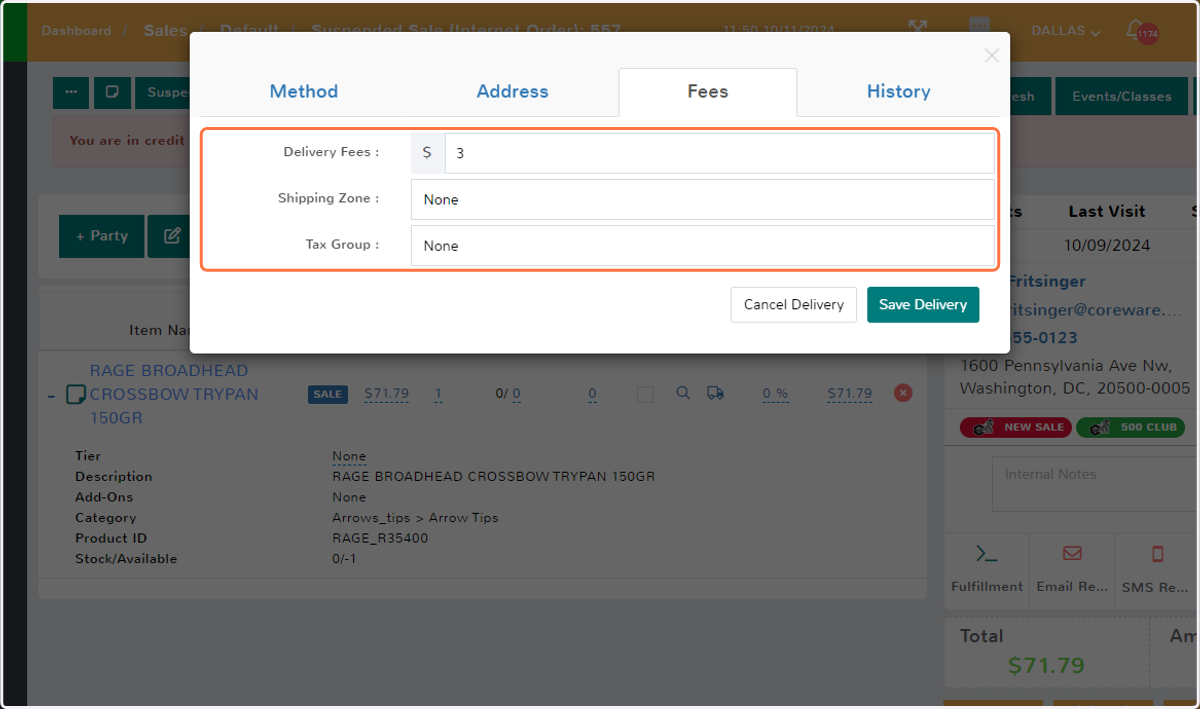Close the delivery dialog with X
Image resolution: width=1200 pixels, height=709 pixels.
[991, 56]
